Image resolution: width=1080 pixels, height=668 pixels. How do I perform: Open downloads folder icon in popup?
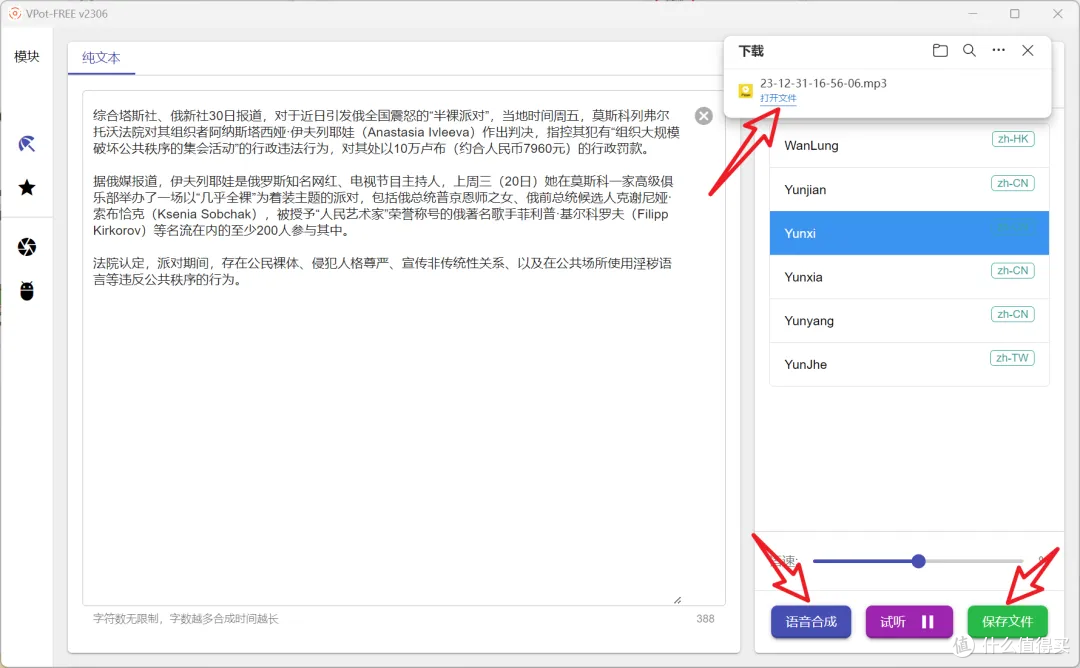tap(940, 50)
